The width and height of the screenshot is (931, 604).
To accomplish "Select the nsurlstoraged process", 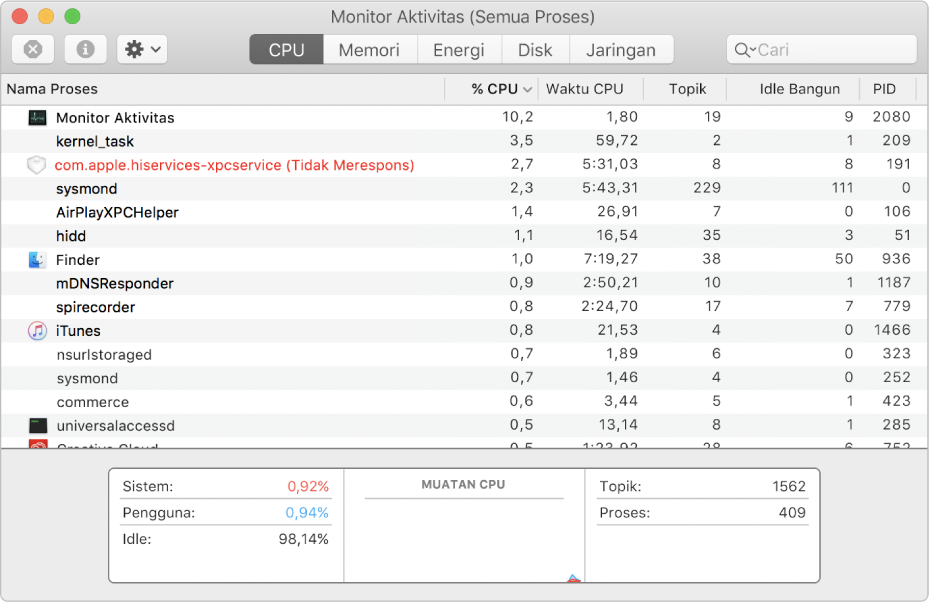I will tap(464, 355).
